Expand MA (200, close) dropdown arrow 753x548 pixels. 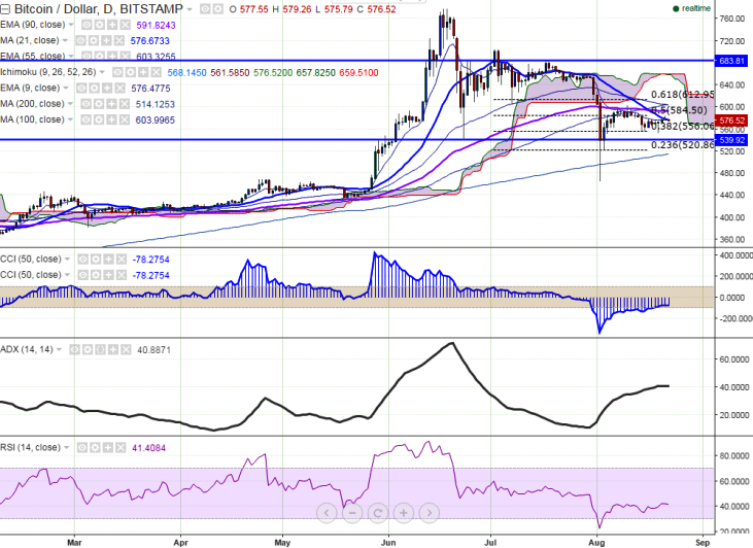tap(70, 104)
